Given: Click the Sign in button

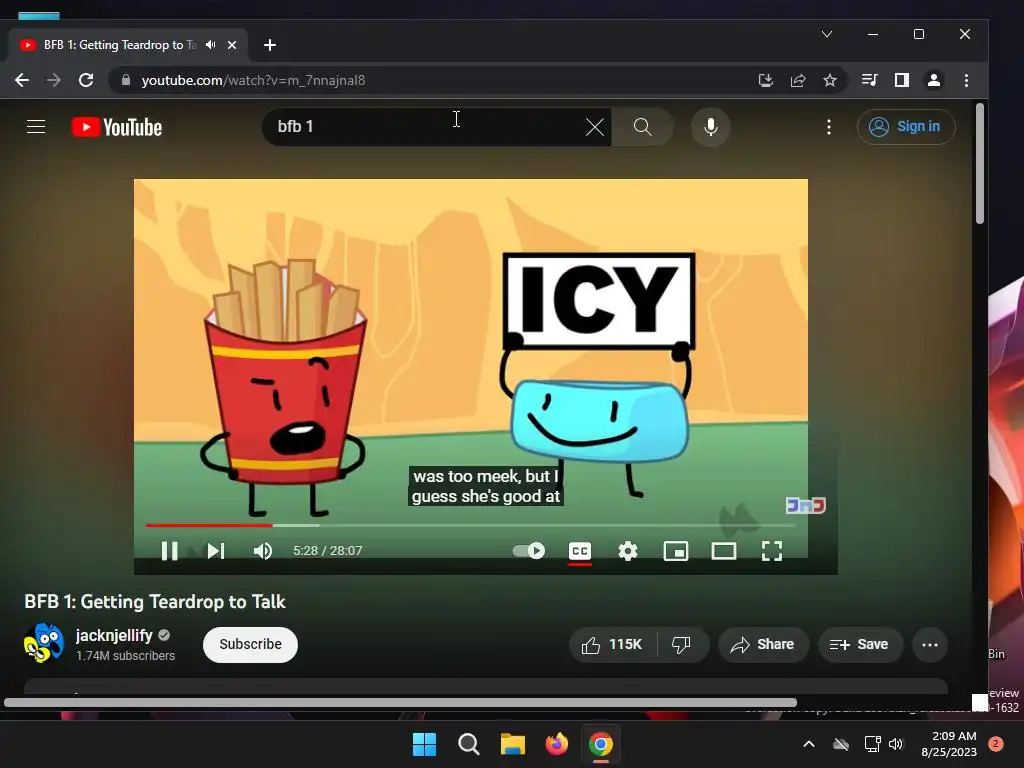Looking at the screenshot, I should [906, 127].
